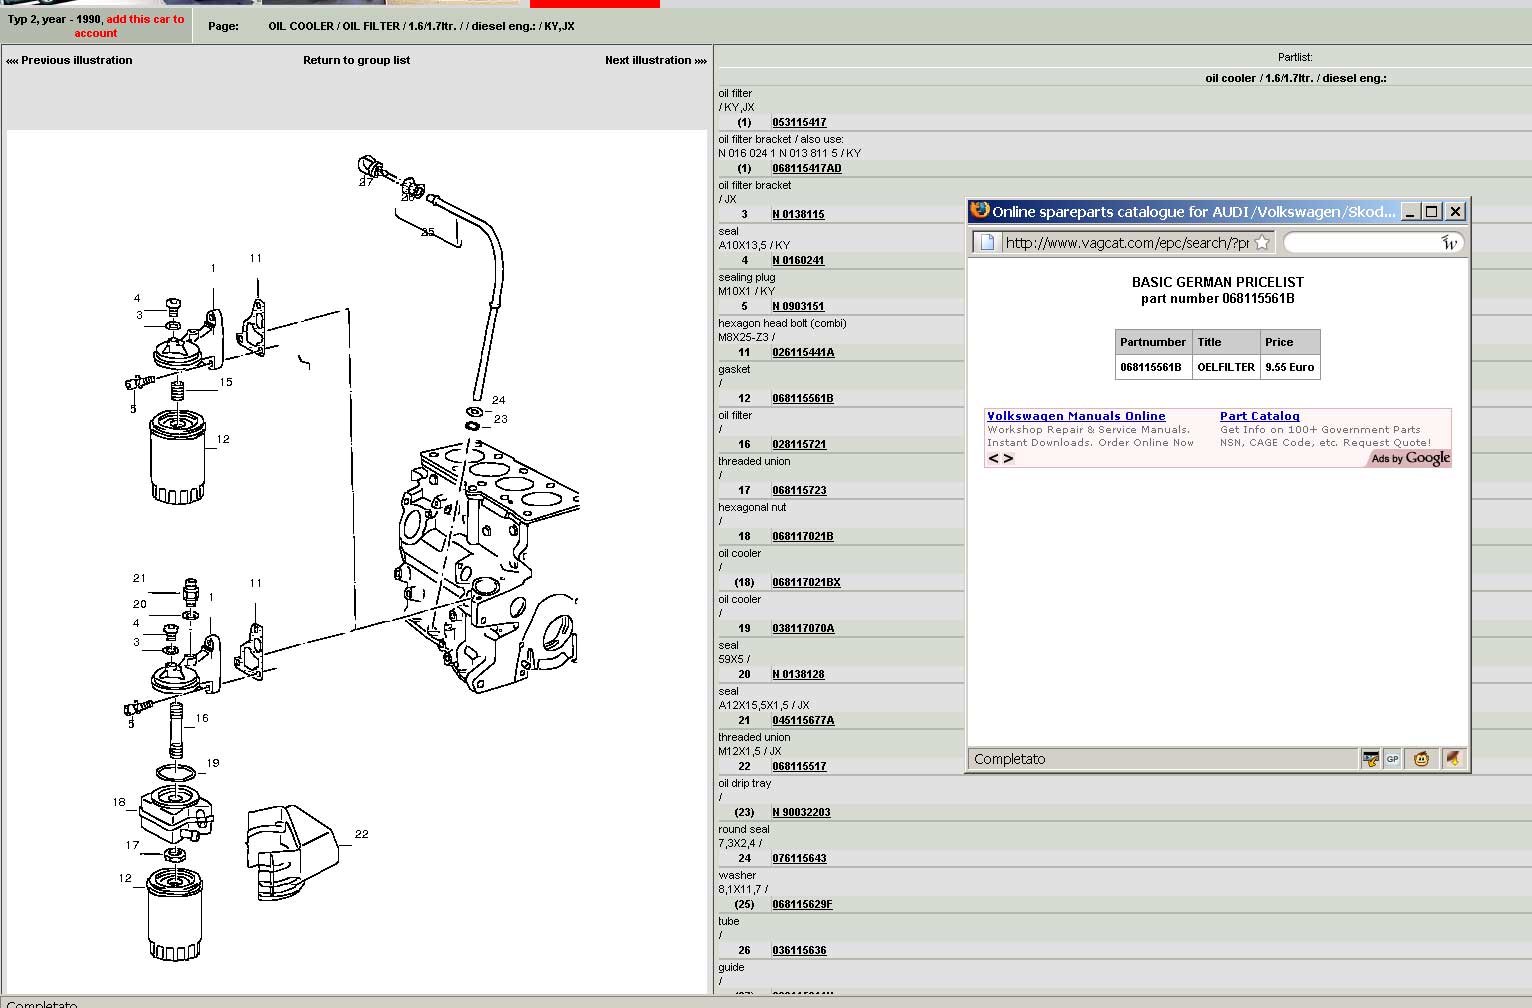
Task: Click the 'gasket' description text
Action: [x=734, y=369]
